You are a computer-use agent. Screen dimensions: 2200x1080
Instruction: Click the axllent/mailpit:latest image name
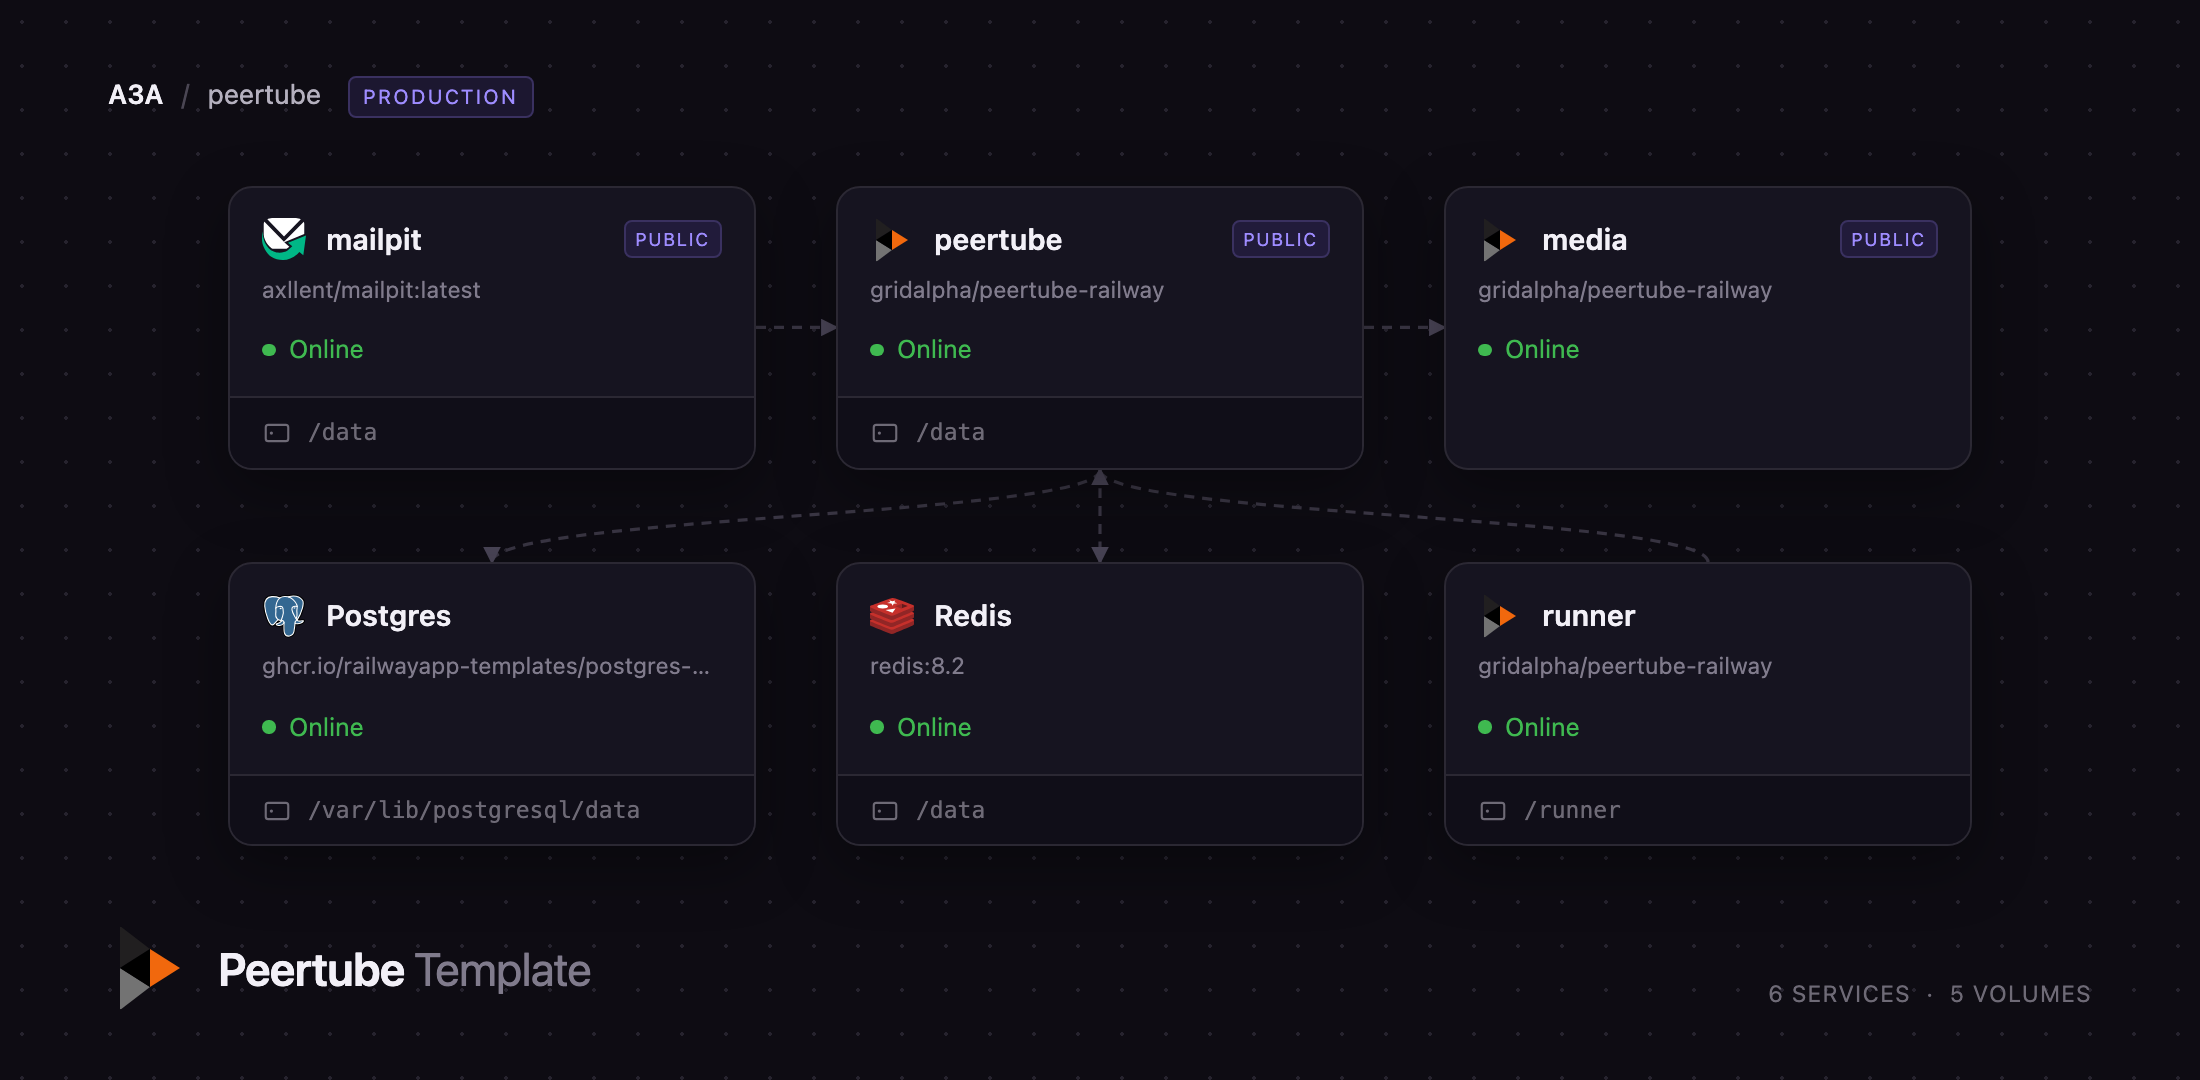(x=371, y=290)
